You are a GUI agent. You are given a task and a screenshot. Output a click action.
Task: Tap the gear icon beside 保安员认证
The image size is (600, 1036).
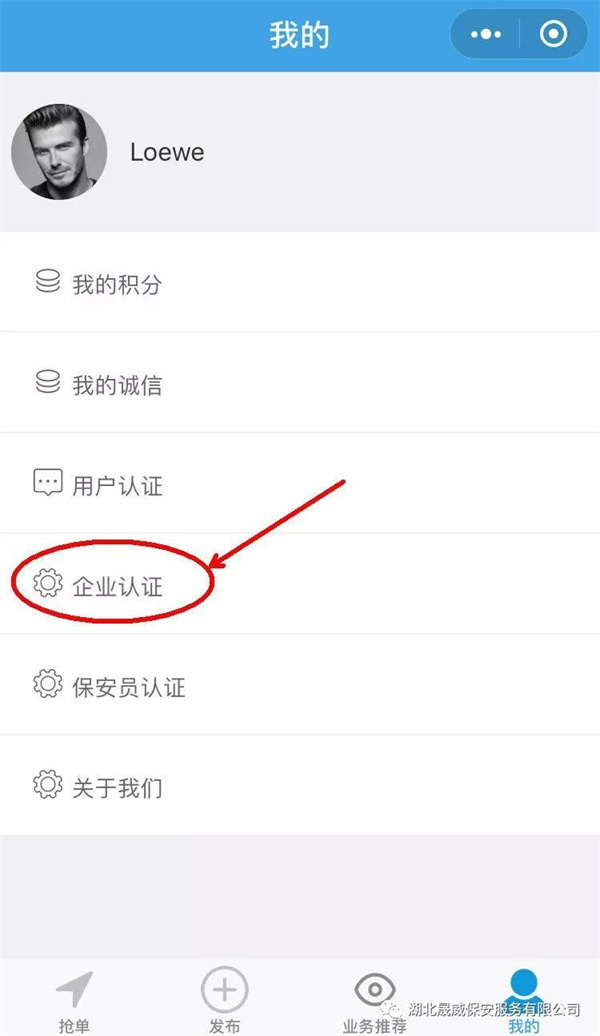(x=48, y=684)
